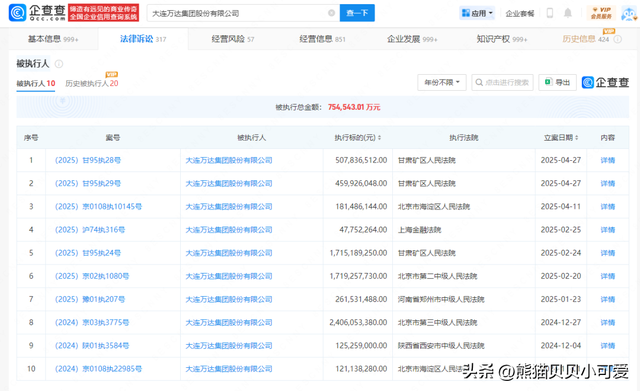Click the 案号 column header
Screen dimensions: 640x391
(x=113, y=138)
